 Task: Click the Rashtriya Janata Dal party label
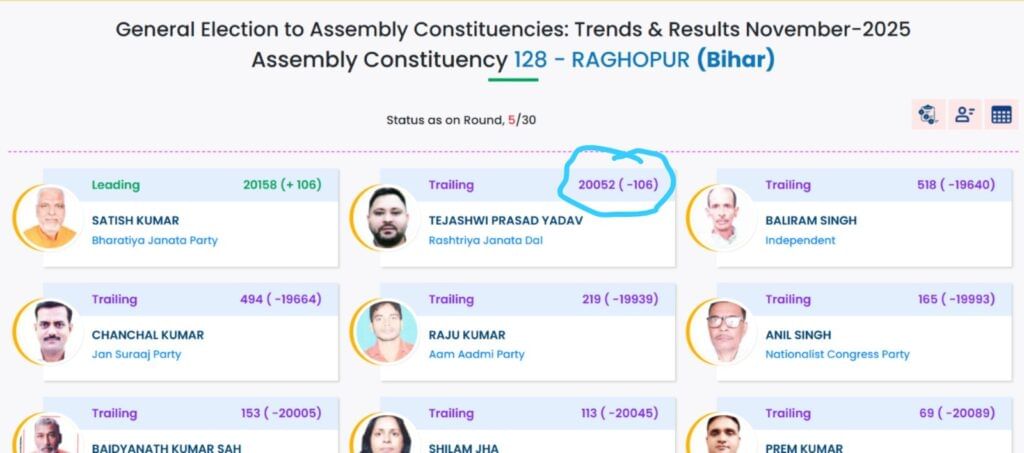point(485,240)
